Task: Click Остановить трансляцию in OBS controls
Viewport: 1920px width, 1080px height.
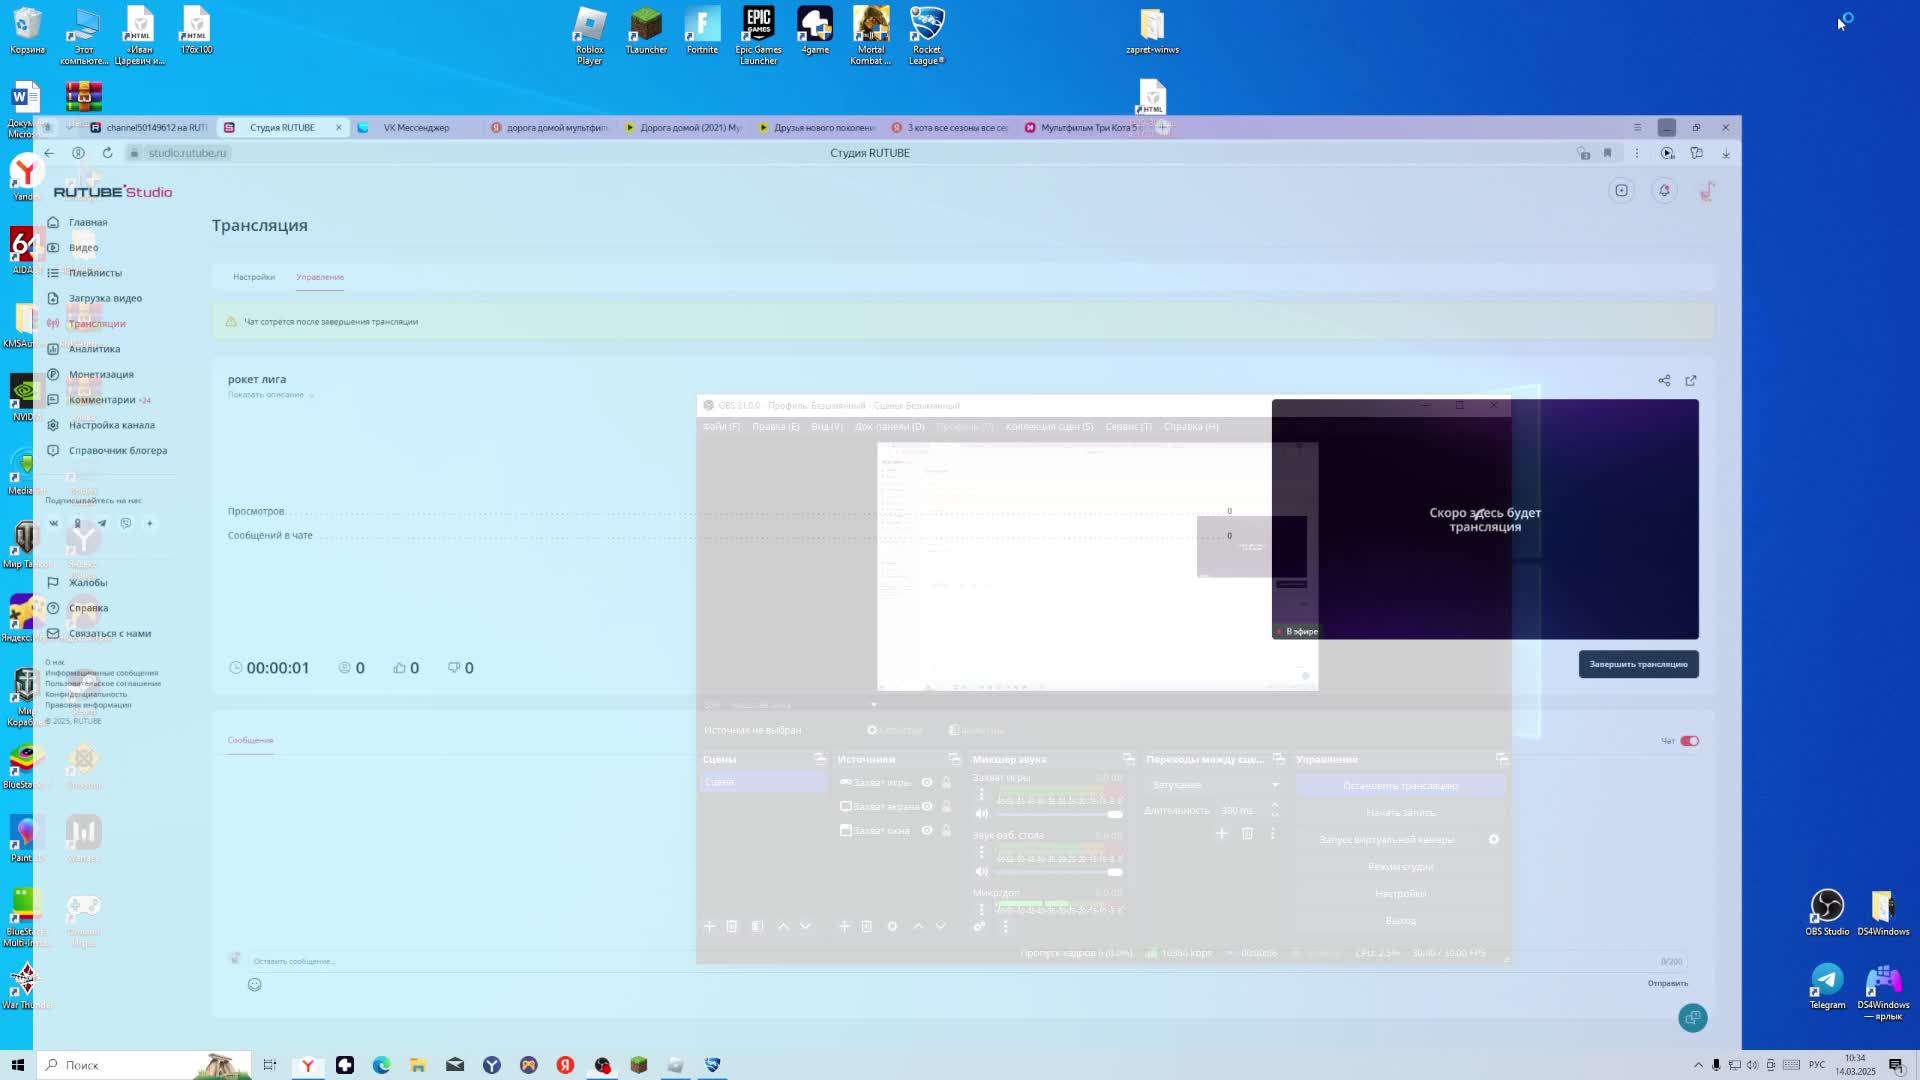Action: coord(1400,786)
